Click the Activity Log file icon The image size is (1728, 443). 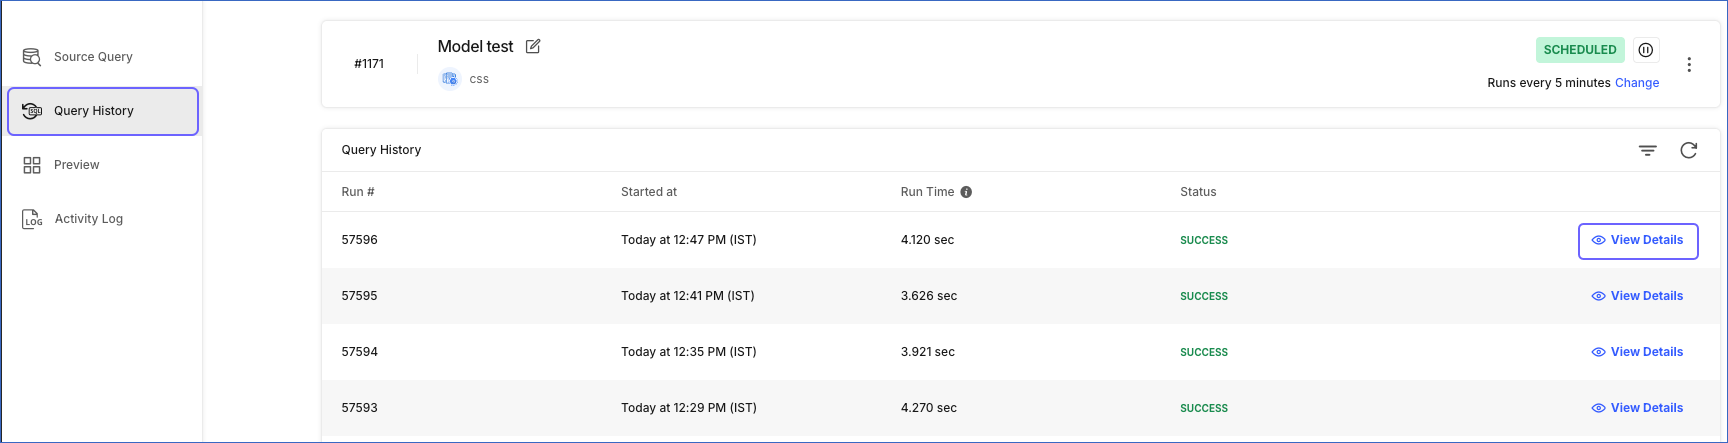(x=32, y=219)
